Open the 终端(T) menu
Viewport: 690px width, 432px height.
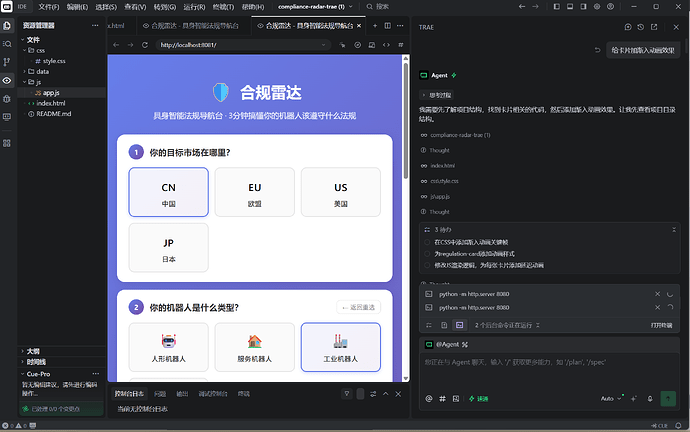(x=223, y=7)
